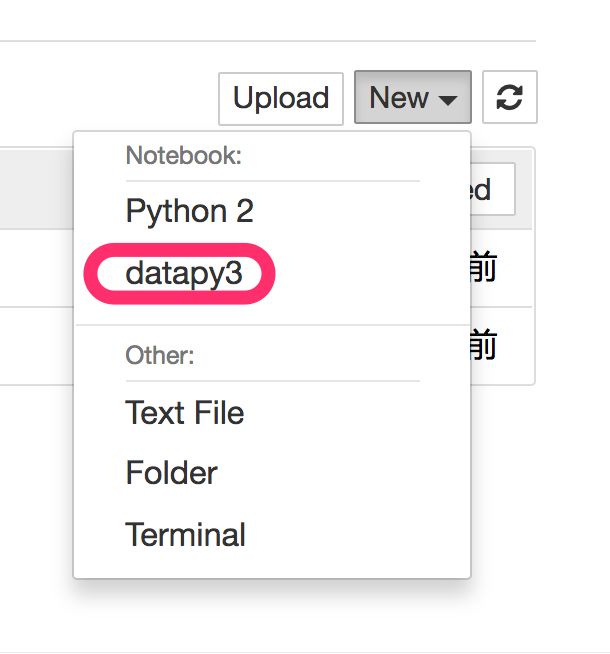Create a new Text File
This screenshot has width=610, height=654.
tap(185, 413)
